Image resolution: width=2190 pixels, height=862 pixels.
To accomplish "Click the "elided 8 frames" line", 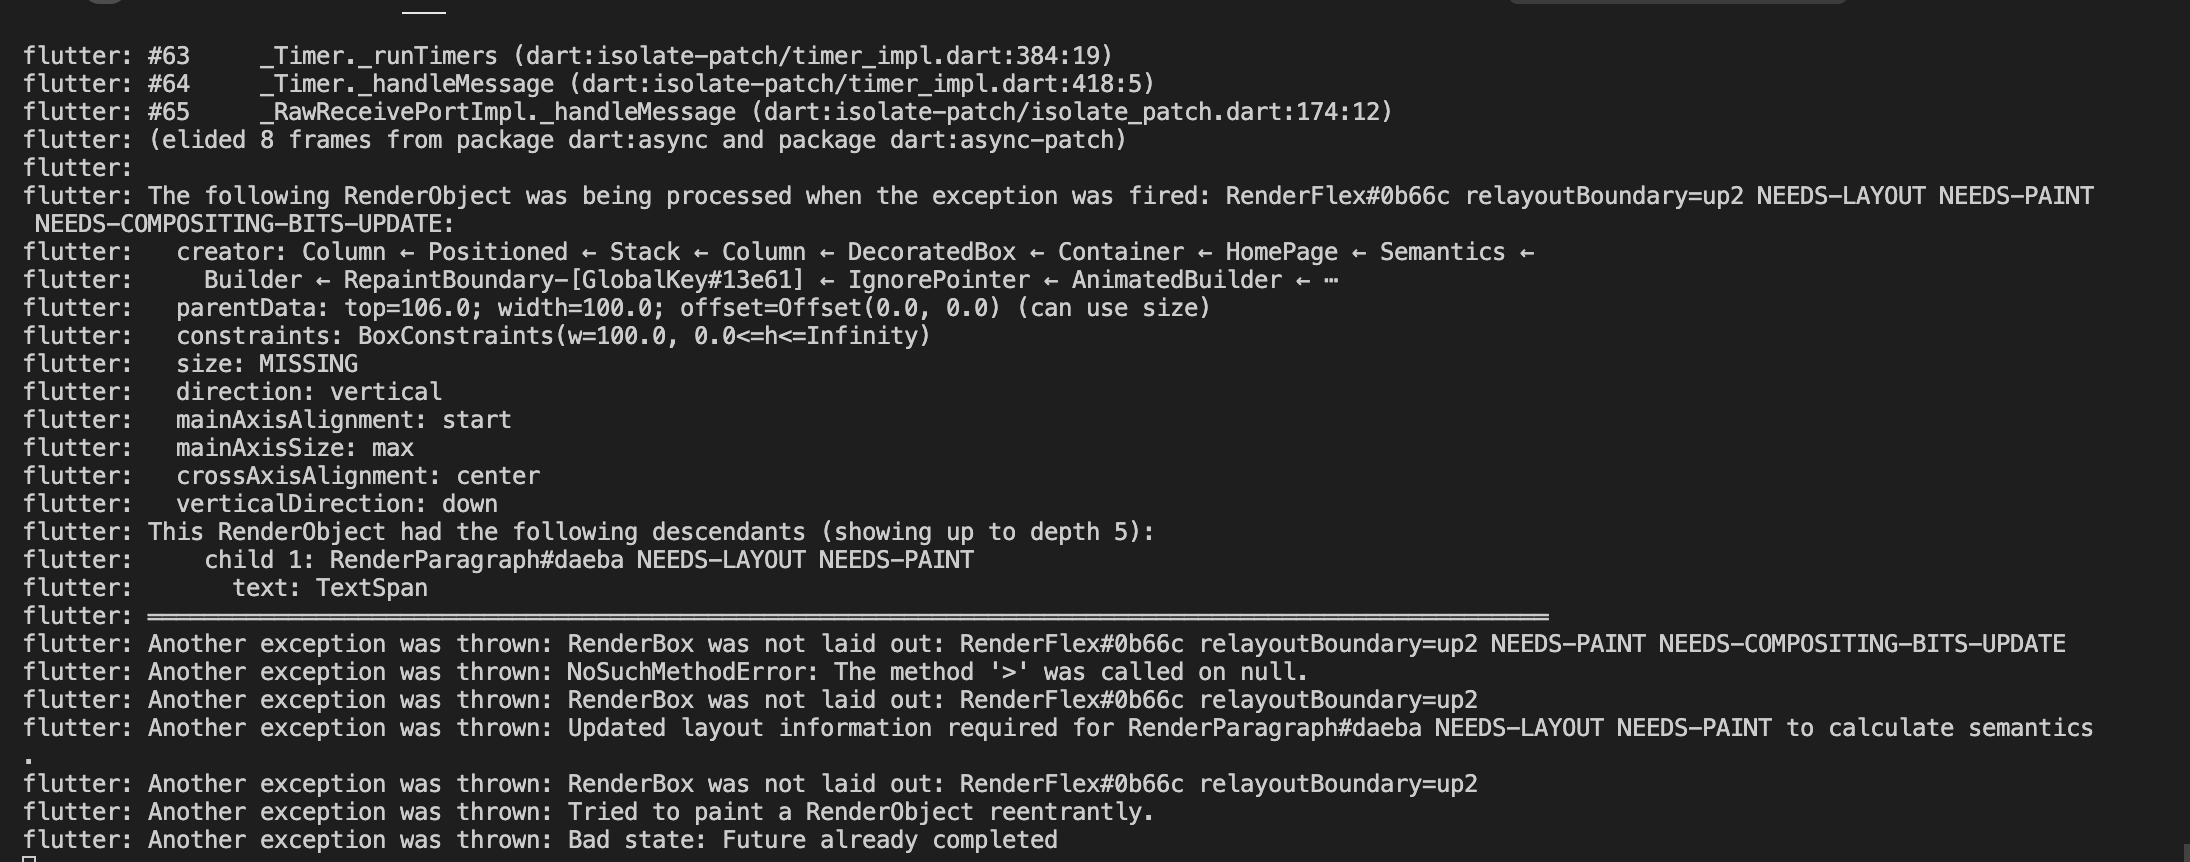I will click(637, 140).
